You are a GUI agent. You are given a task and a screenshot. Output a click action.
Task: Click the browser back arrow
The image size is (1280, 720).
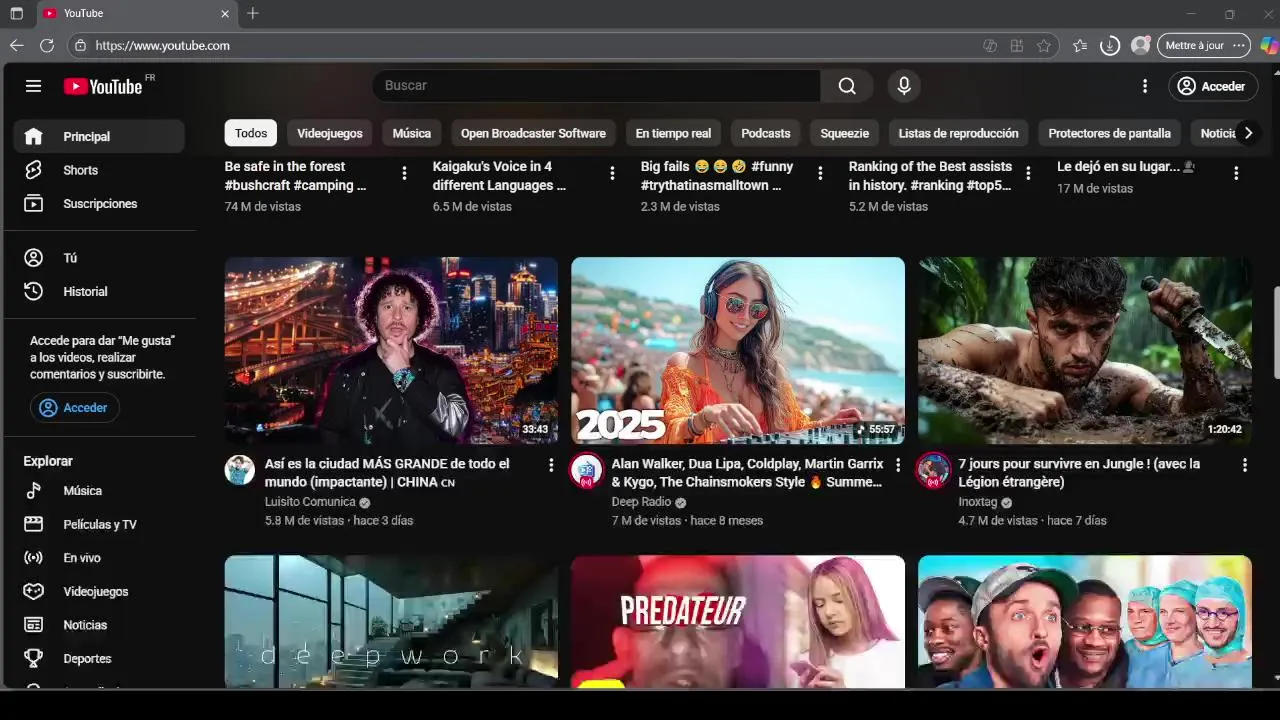click(x=16, y=45)
